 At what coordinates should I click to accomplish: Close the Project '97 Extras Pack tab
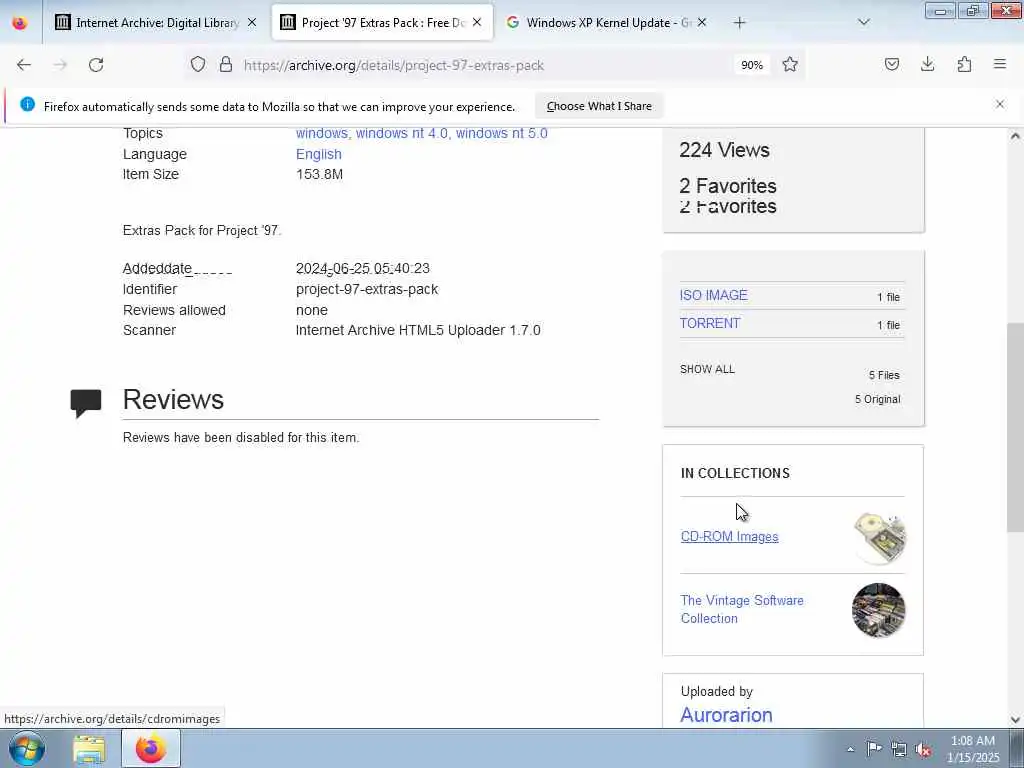[x=477, y=22]
